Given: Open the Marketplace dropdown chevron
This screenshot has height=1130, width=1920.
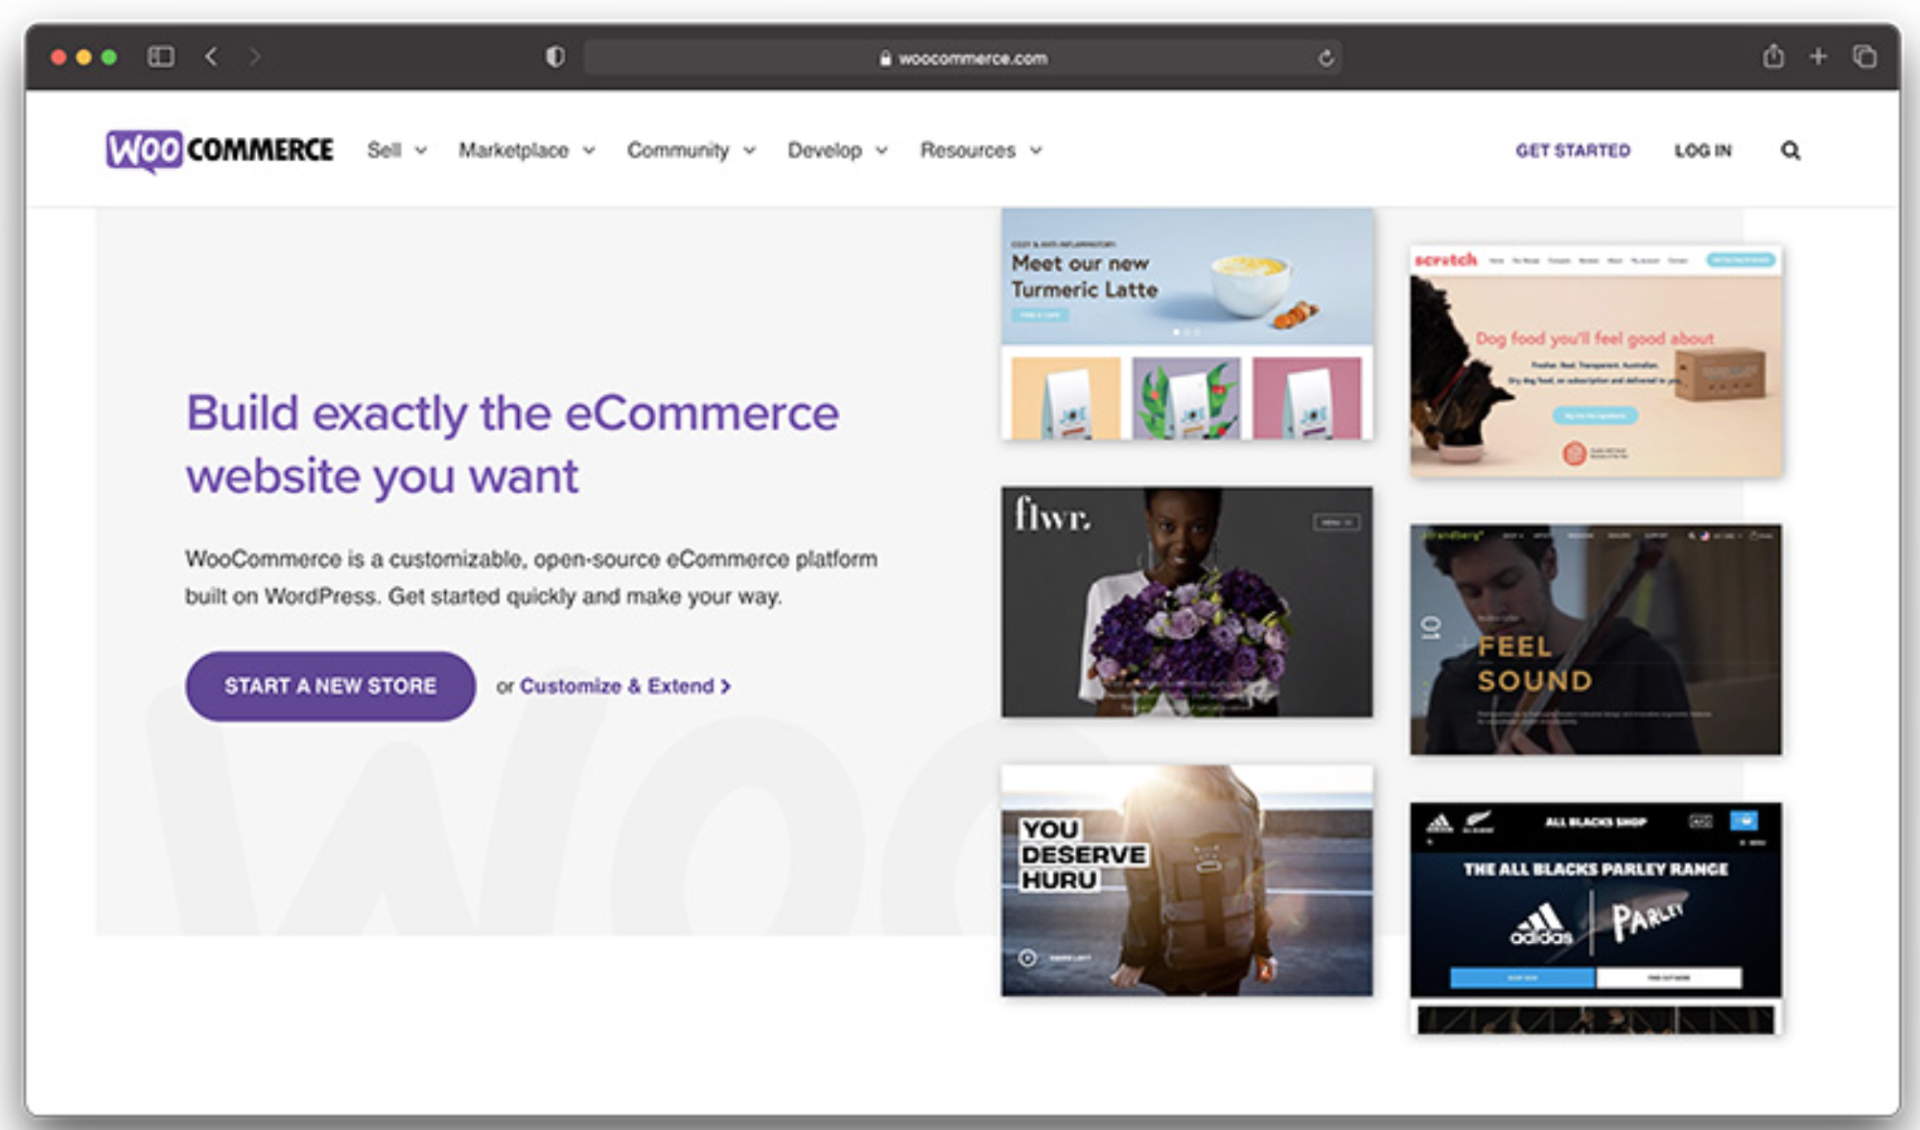Looking at the screenshot, I should tap(588, 150).
